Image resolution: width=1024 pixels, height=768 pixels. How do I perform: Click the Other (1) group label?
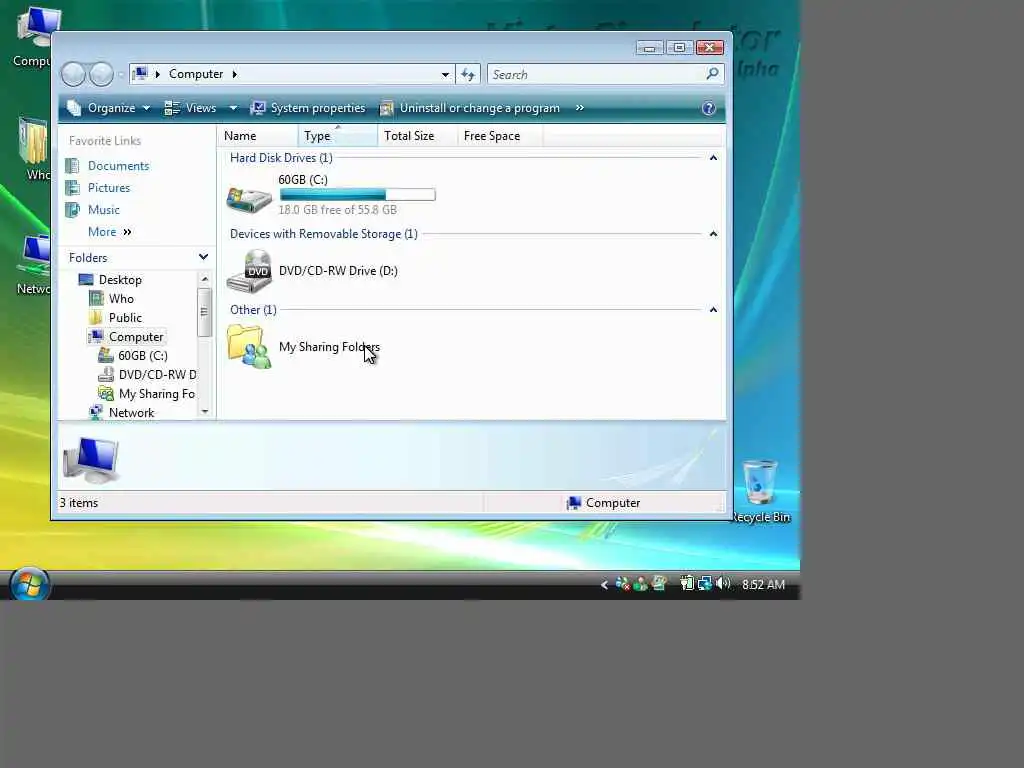click(253, 310)
